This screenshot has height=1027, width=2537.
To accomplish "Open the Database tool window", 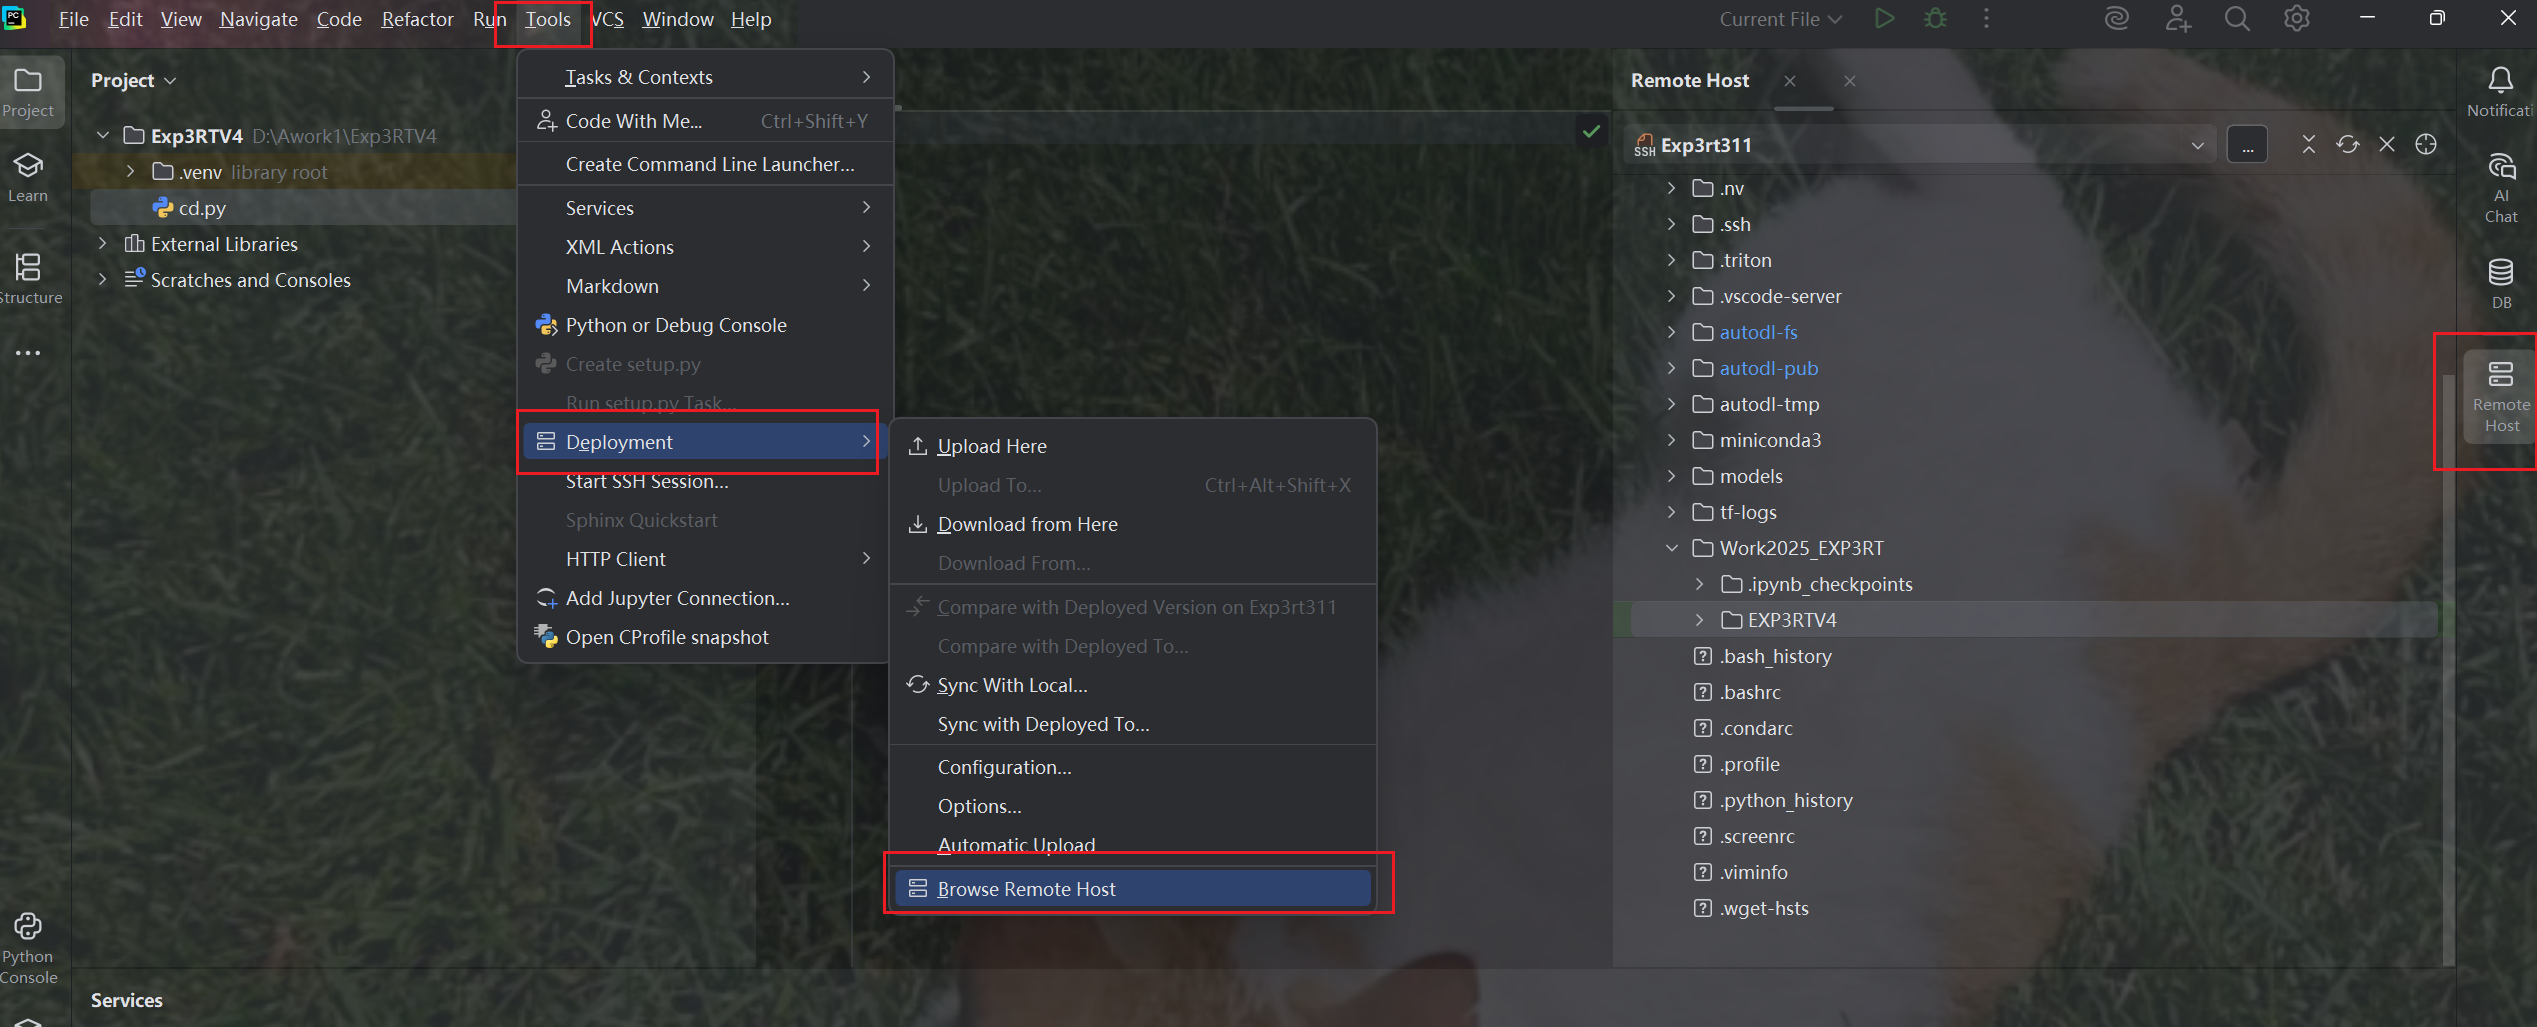I will click(2501, 278).
